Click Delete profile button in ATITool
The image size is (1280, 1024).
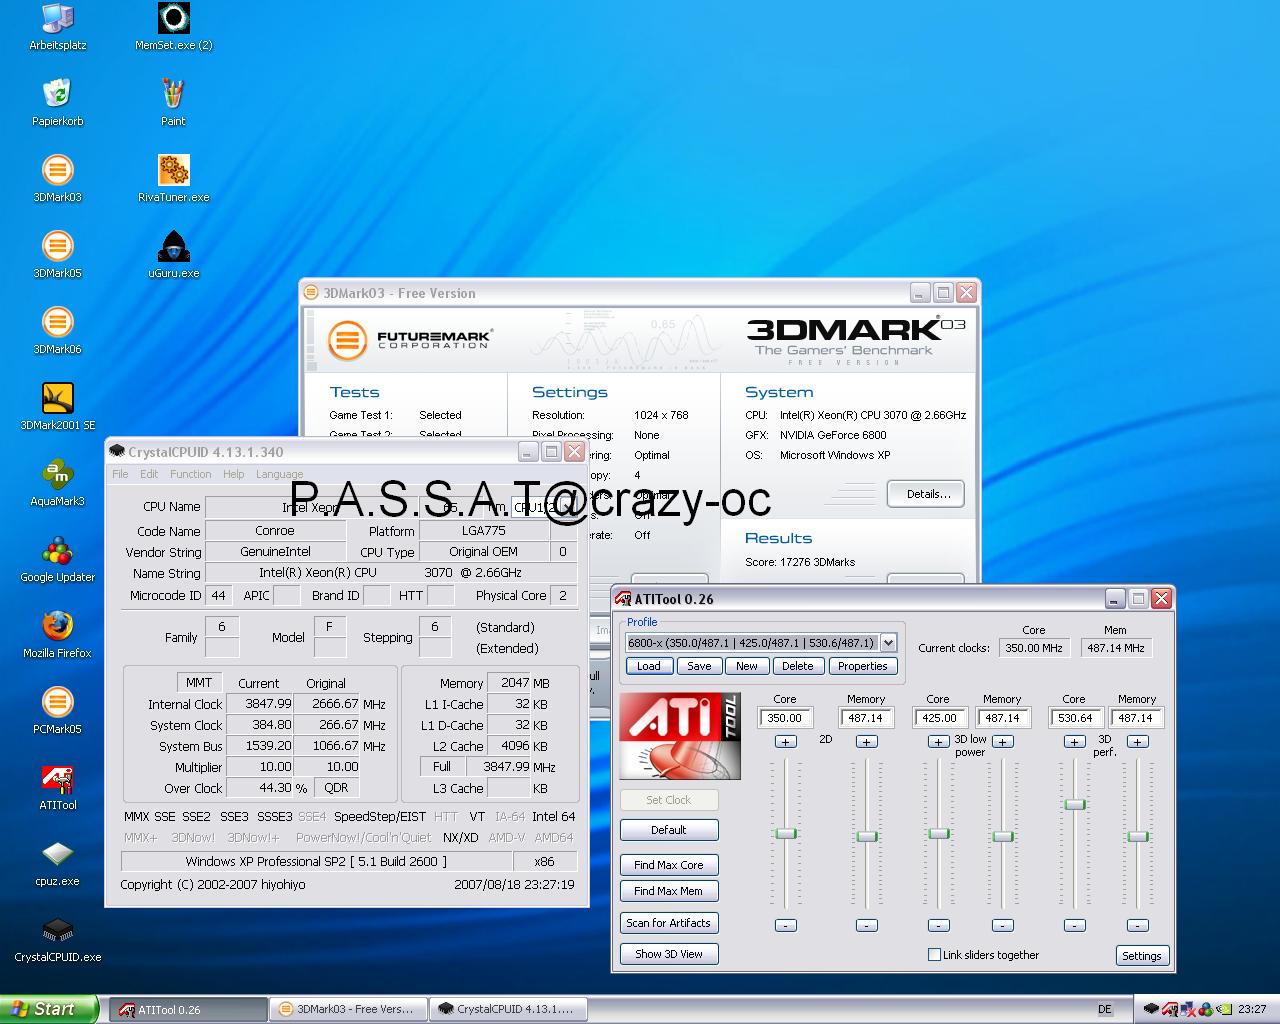point(797,666)
